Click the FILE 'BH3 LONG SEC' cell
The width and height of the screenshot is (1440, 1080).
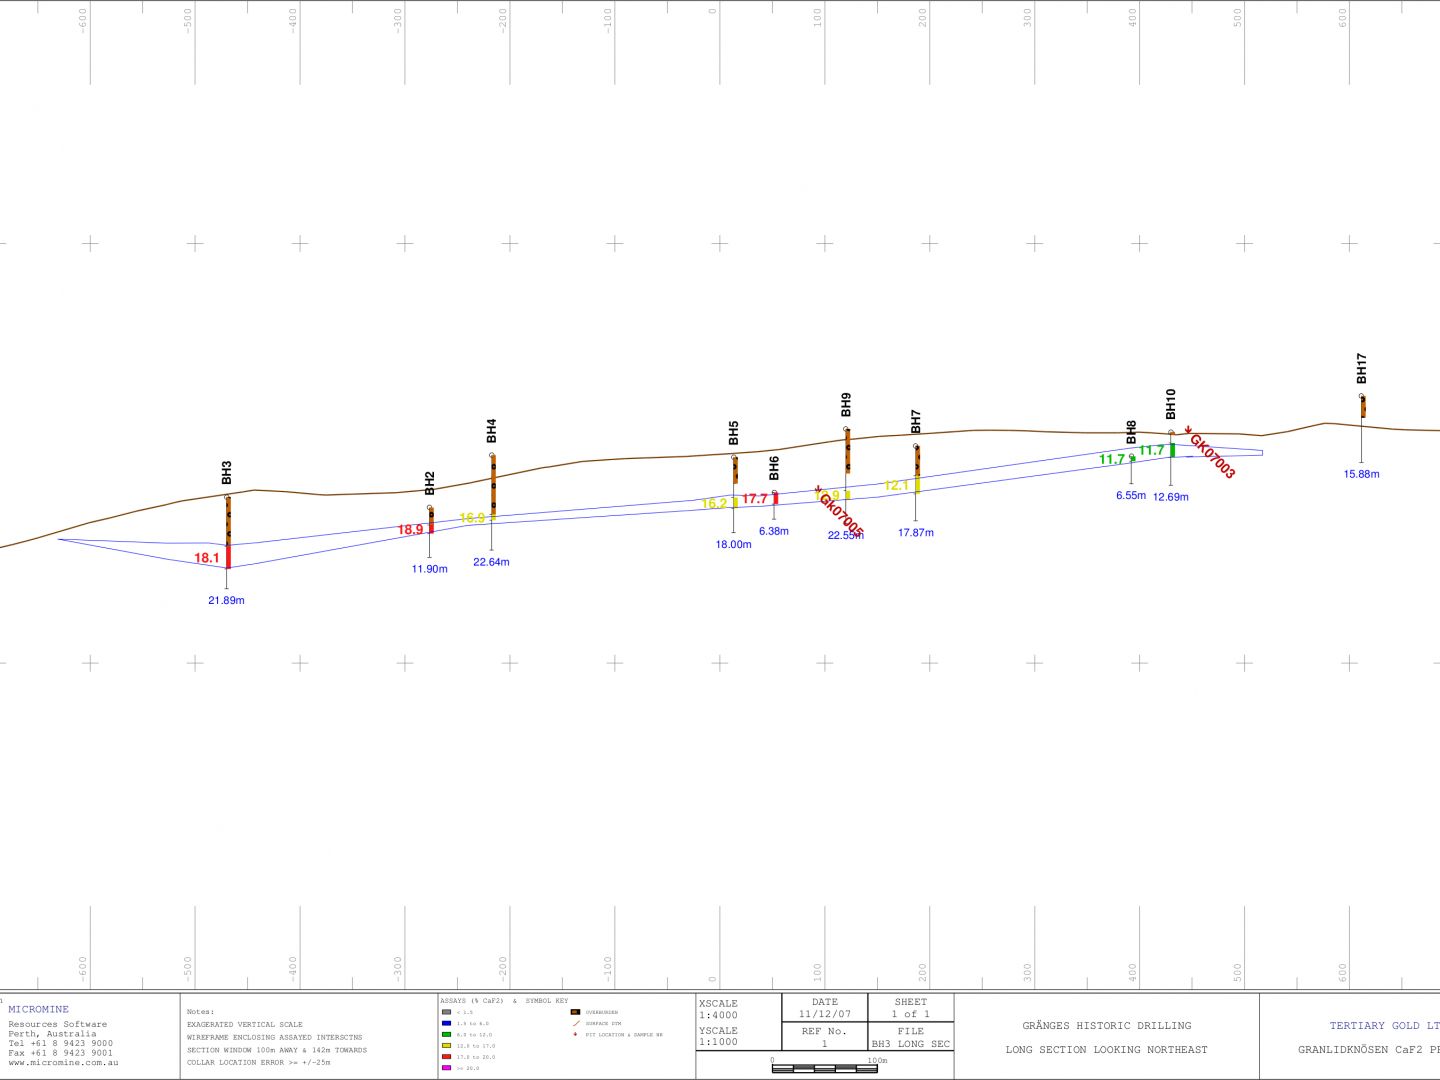pyautogui.click(x=911, y=1037)
